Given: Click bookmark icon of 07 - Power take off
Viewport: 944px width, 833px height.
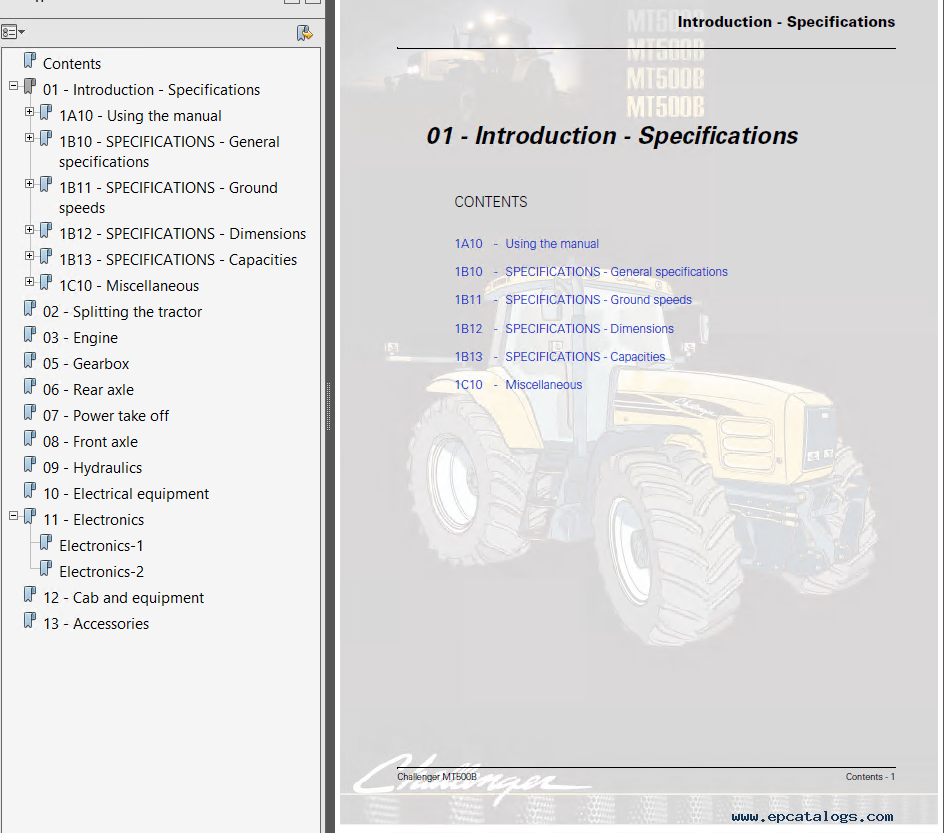Looking at the screenshot, I should coord(30,412).
